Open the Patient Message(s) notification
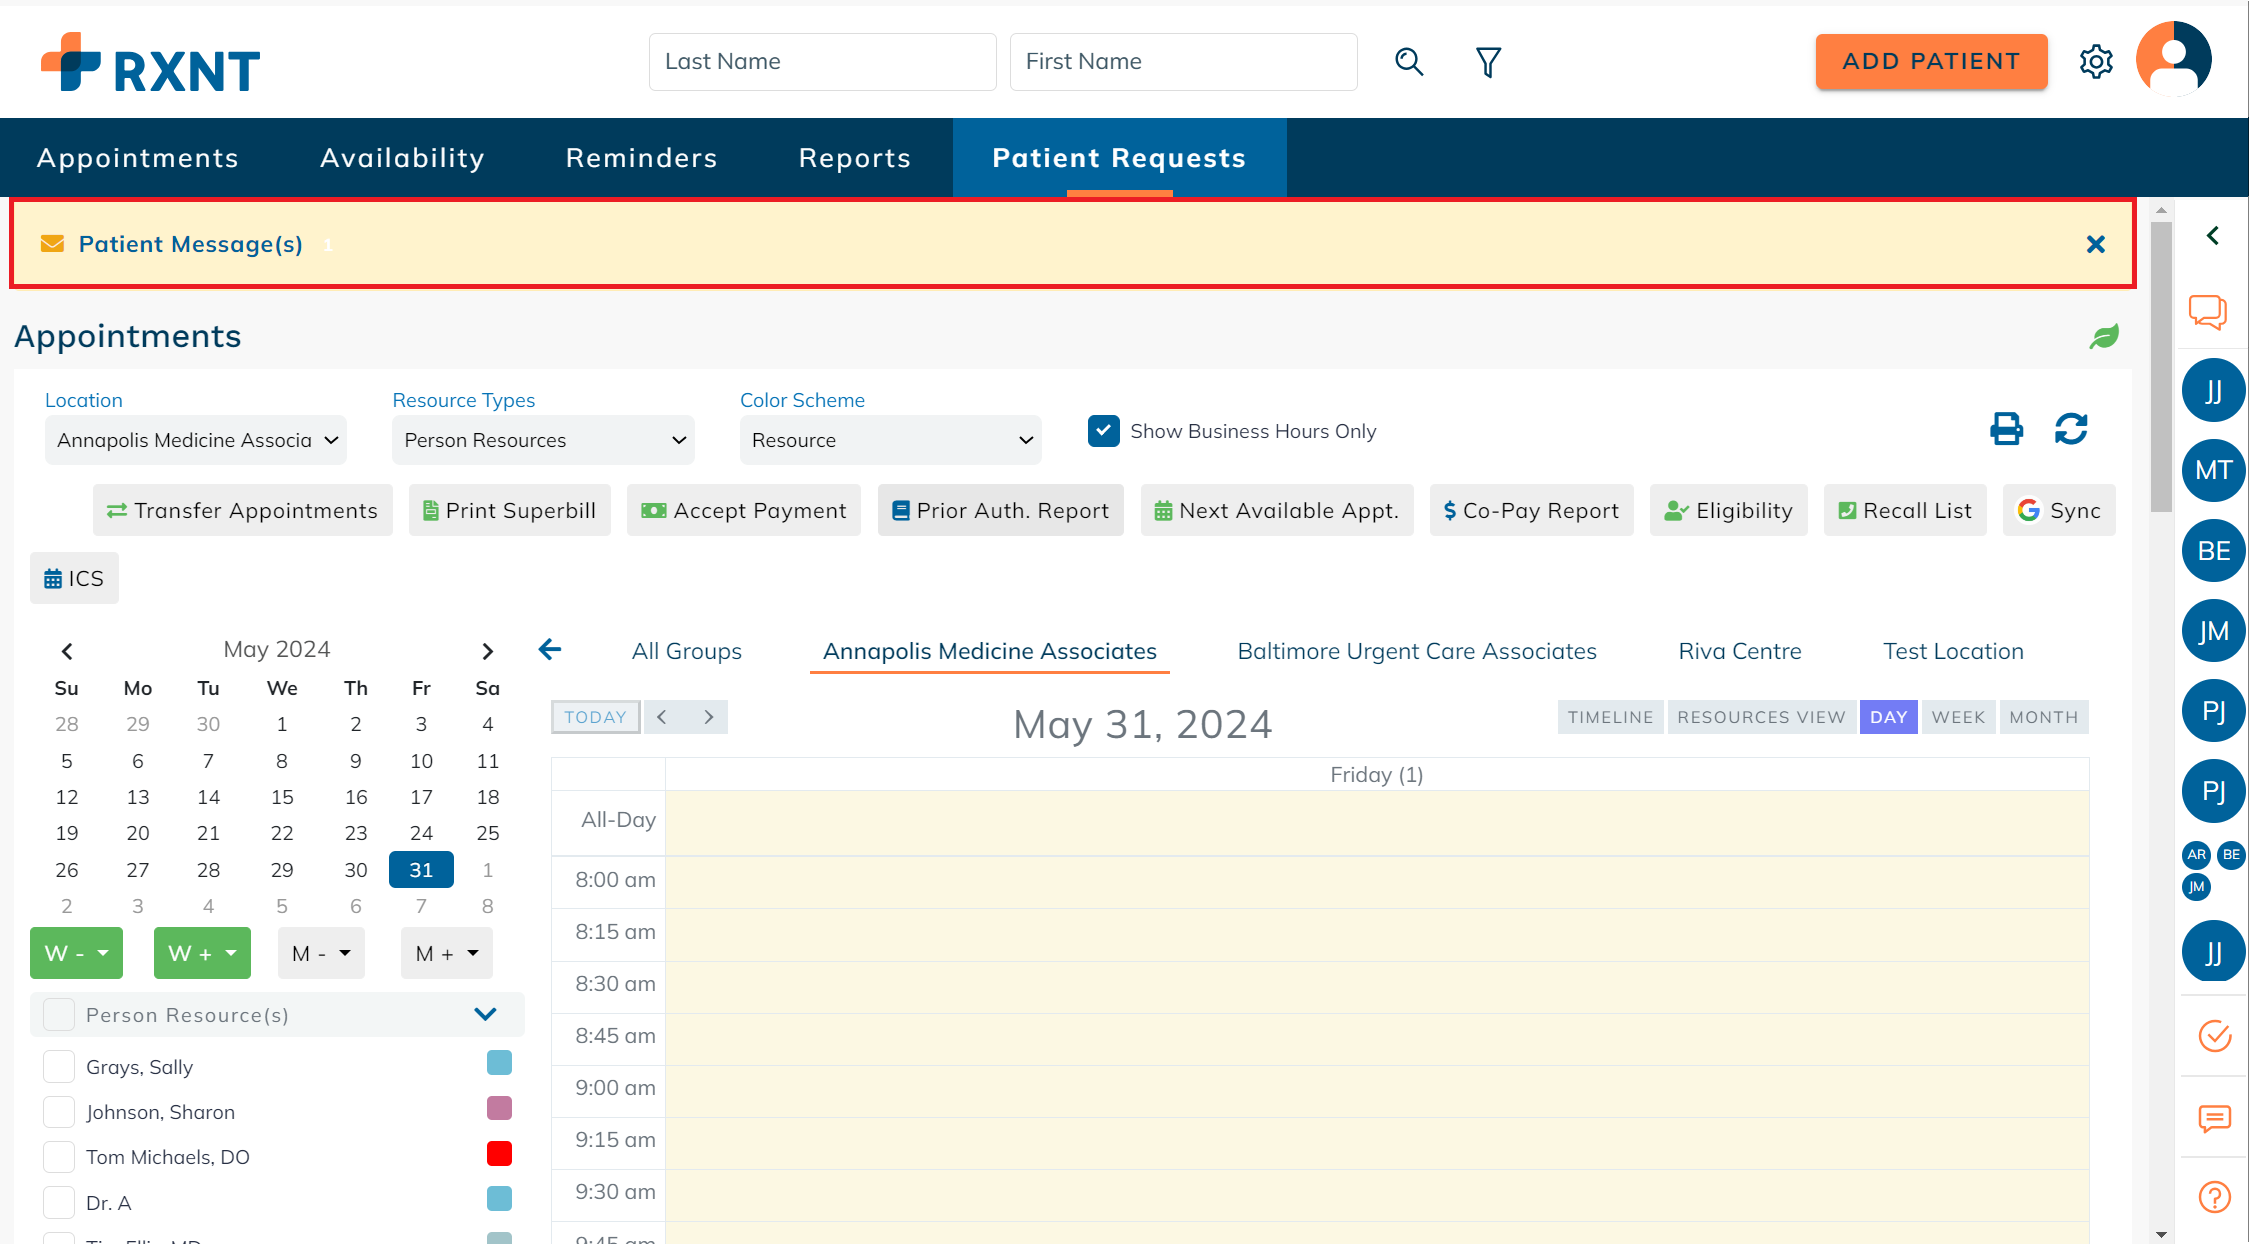The width and height of the screenshot is (2249, 1244). pyautogui.click(x=190, y=244)
